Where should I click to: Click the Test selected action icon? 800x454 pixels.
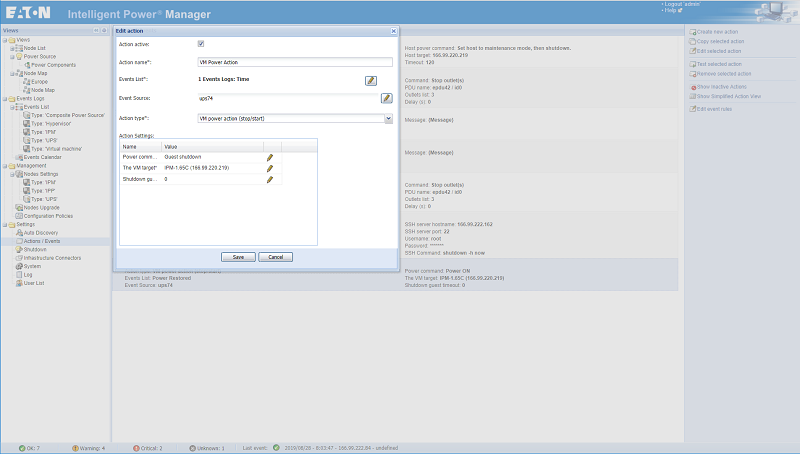(x=692, y=64)
